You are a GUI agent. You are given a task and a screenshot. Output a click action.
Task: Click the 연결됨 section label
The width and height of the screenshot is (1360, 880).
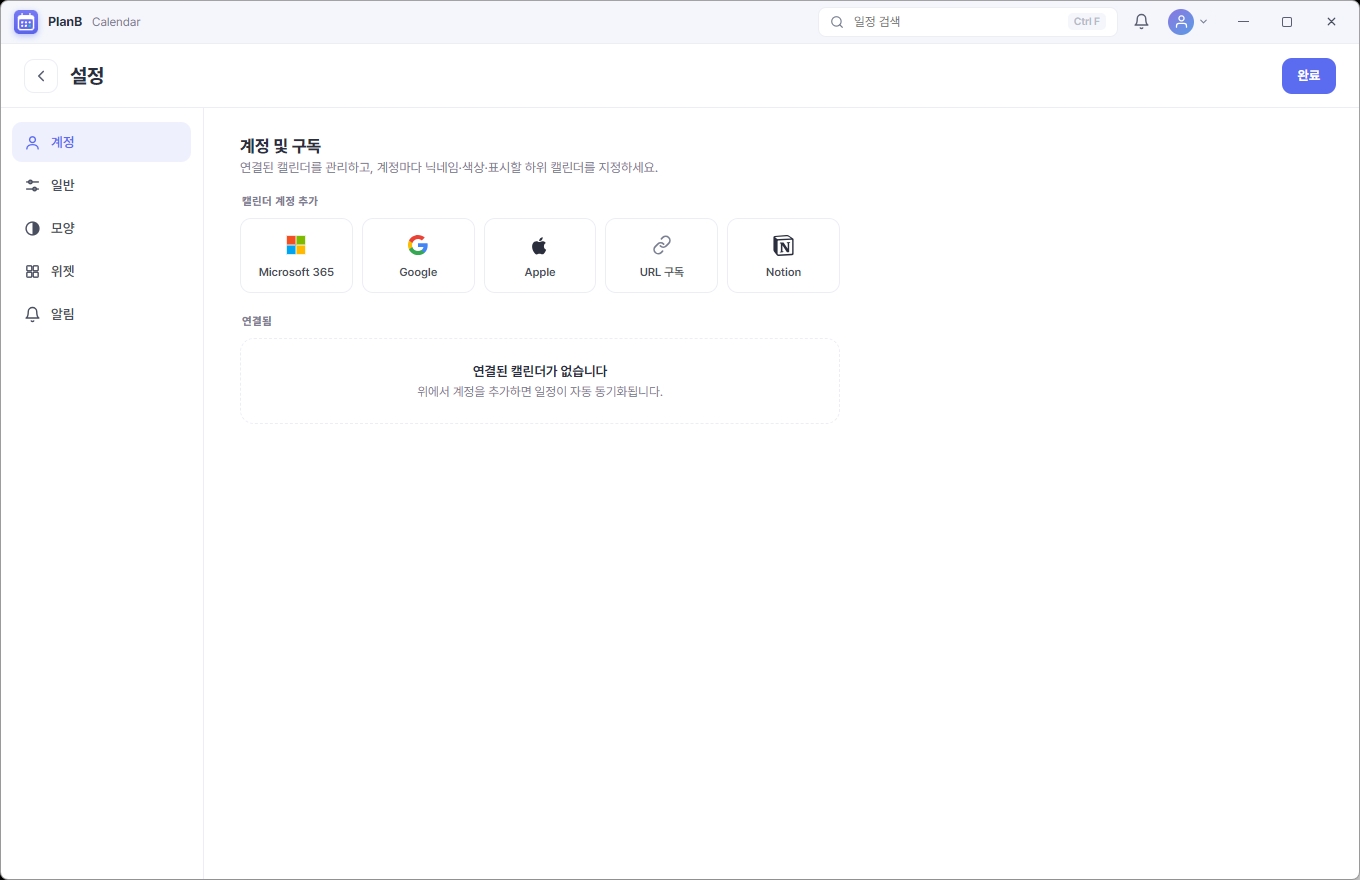pos(256,321)
